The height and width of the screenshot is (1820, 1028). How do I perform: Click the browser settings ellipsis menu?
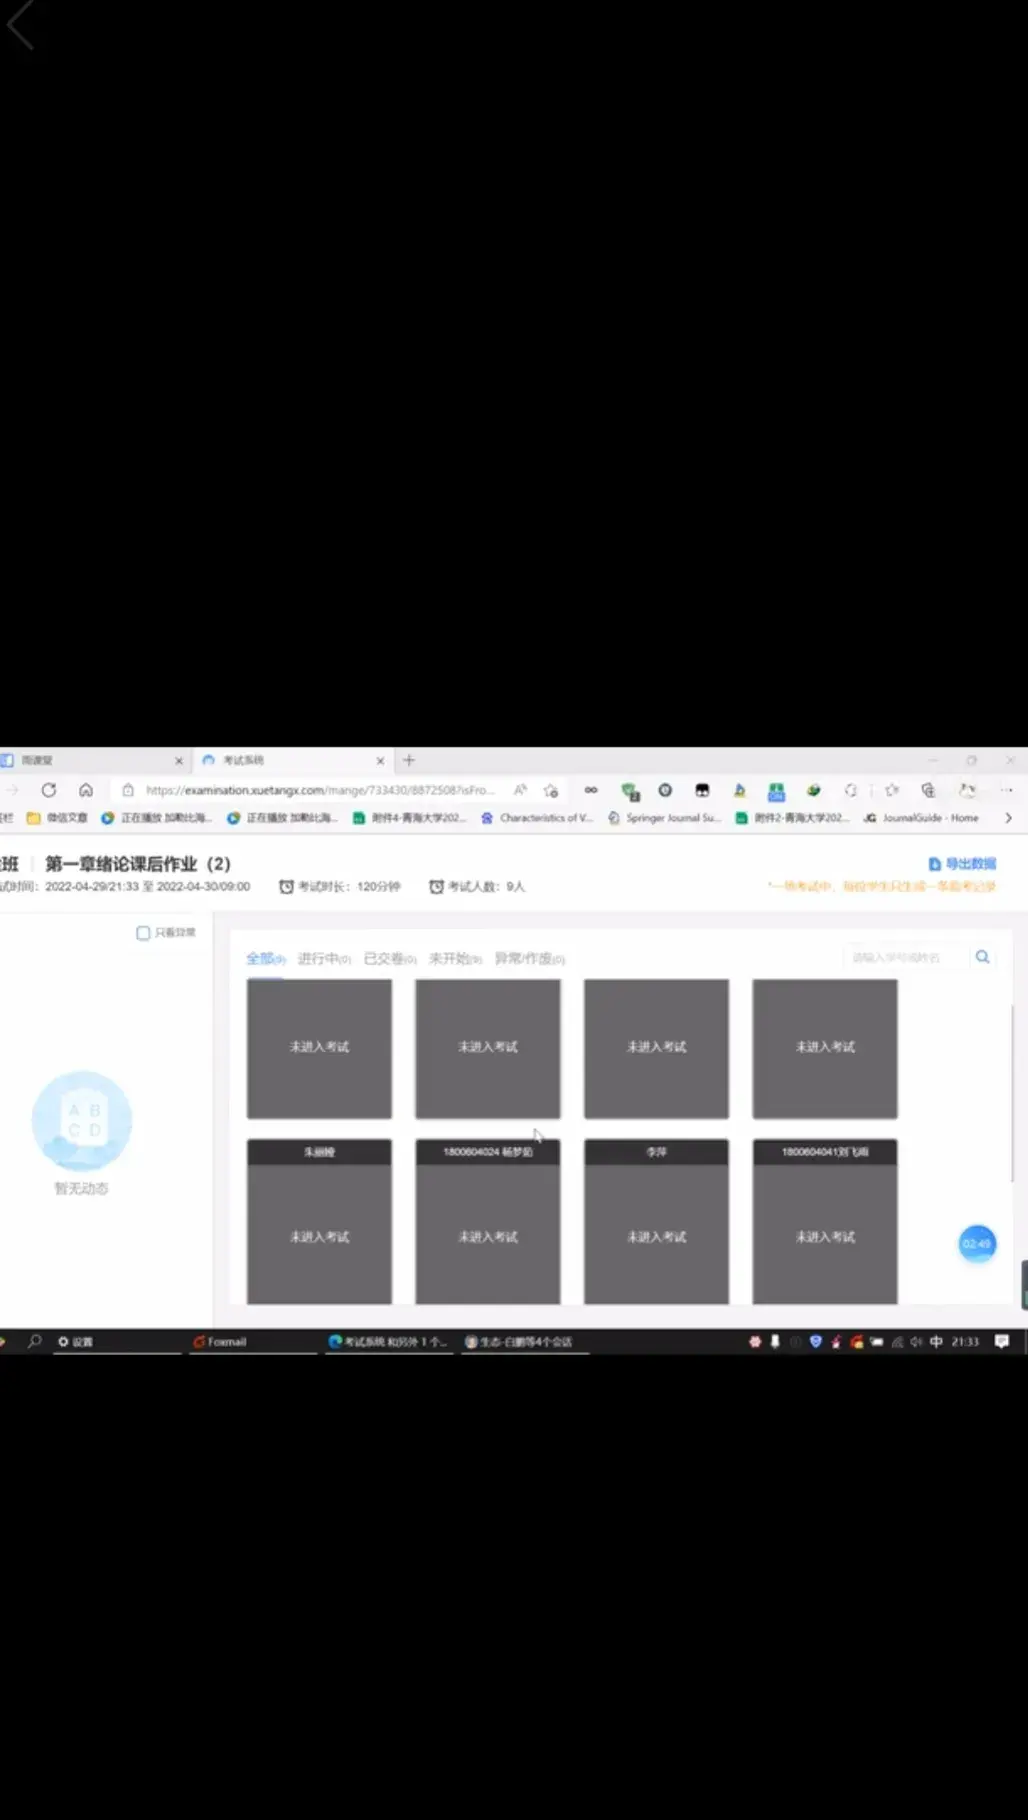[x=1007, y=790]
